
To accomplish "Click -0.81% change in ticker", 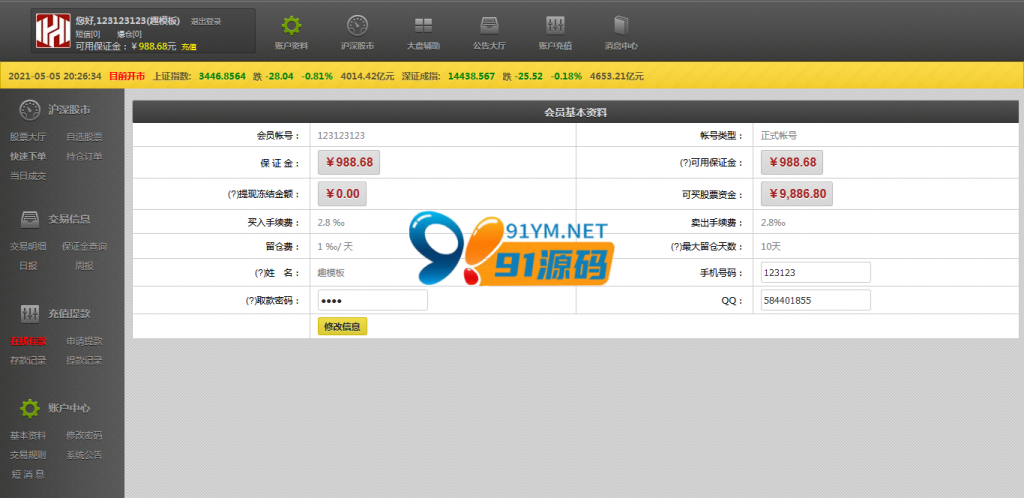I will pyautogui.click(x=317, y=76).
